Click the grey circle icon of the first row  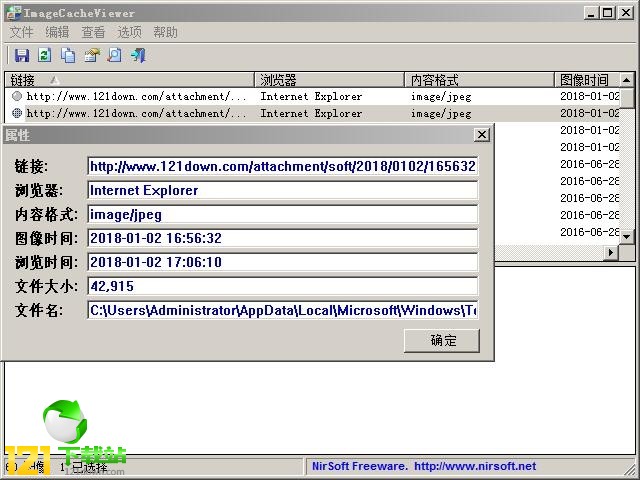(17, 96)
